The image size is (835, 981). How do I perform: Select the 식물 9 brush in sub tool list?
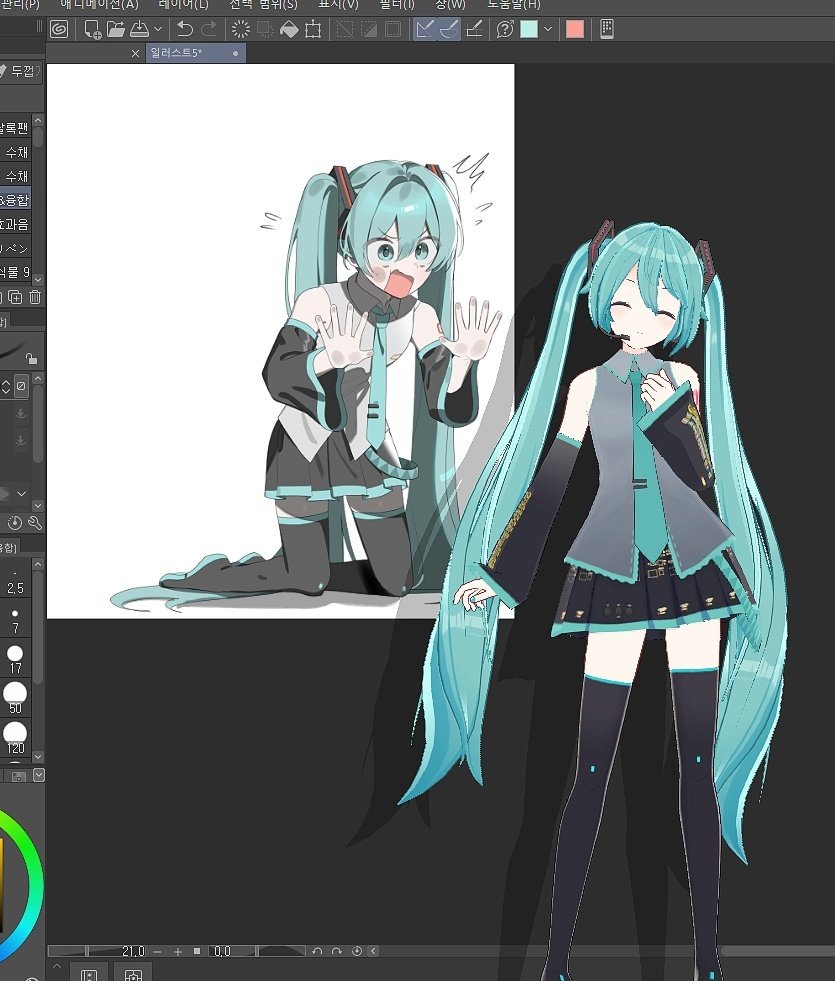coord(15,272)
